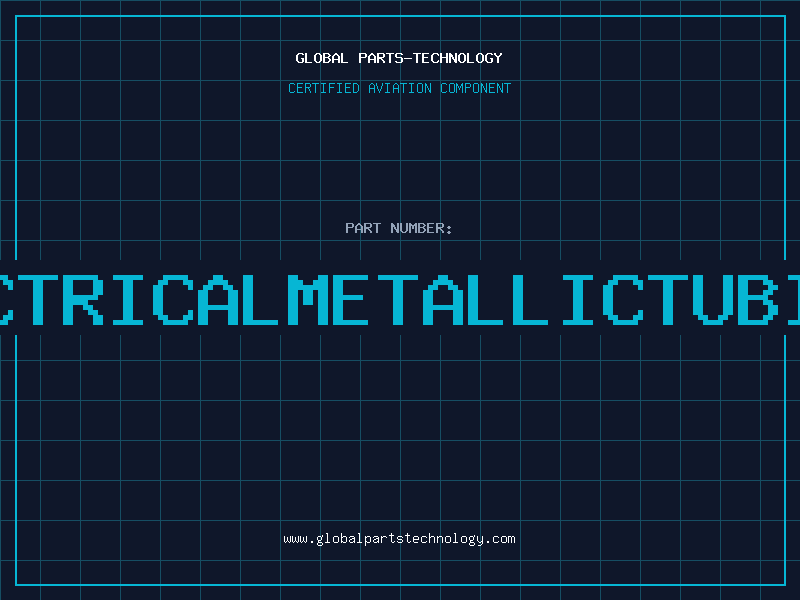800x600 pixels.
Task: Click the large letter M in METALLIC
Action: point(308,300)
